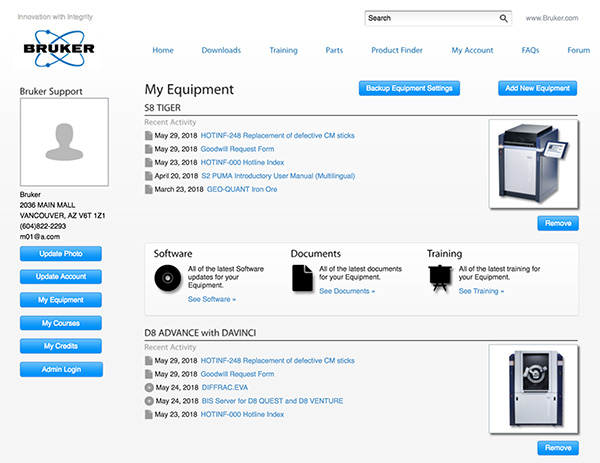Click the Software disc icon
The height and width of the screenshot is (463, 600).
[168, 278]
